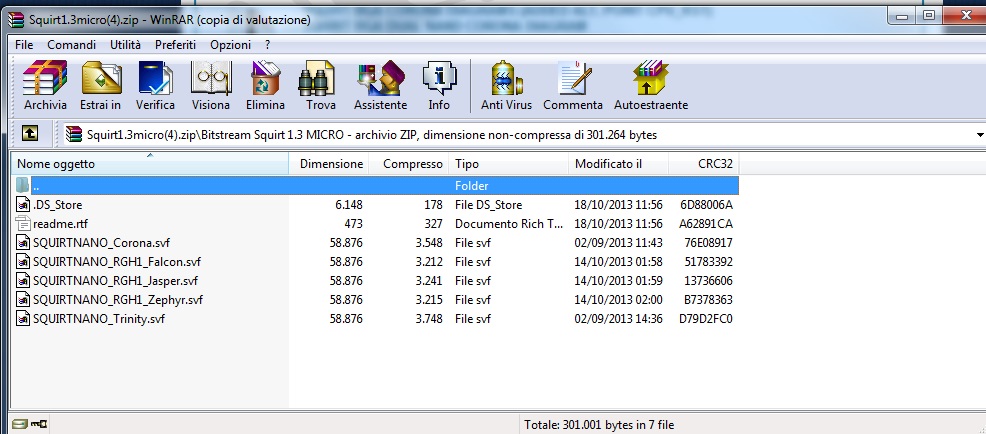
Task: Select SQUIRTNANO_RGH1_Zephyr.svf file
Action: tap(118, 300)
